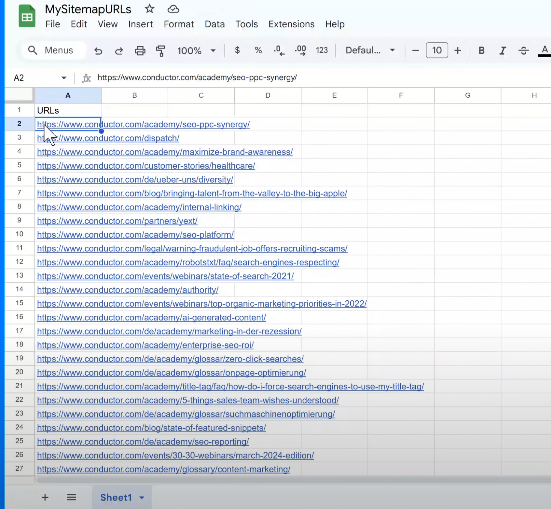
Task: Show the all sheets list icon
Action: pos(71,497)
